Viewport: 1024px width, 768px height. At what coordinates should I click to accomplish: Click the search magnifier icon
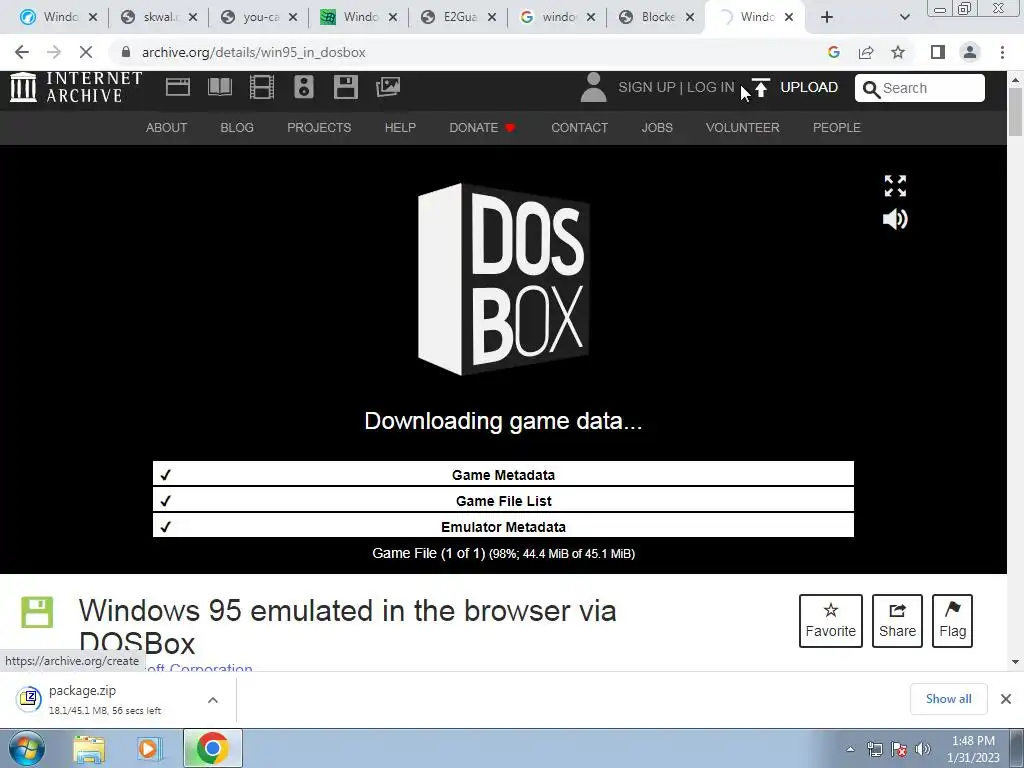click(x=871, y=89)
